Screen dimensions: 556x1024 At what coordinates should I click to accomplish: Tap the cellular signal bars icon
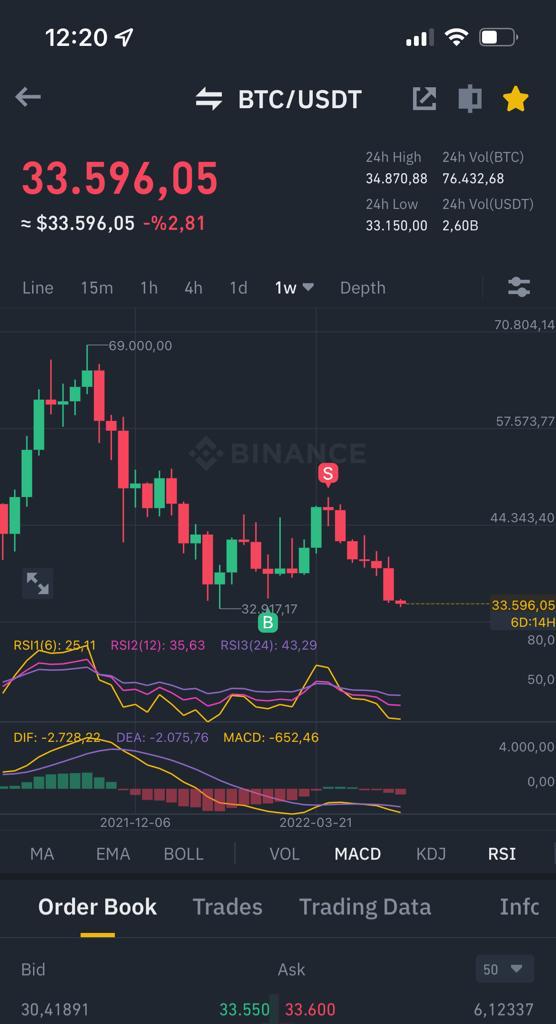pyautogui.click(x=419, y=38)
